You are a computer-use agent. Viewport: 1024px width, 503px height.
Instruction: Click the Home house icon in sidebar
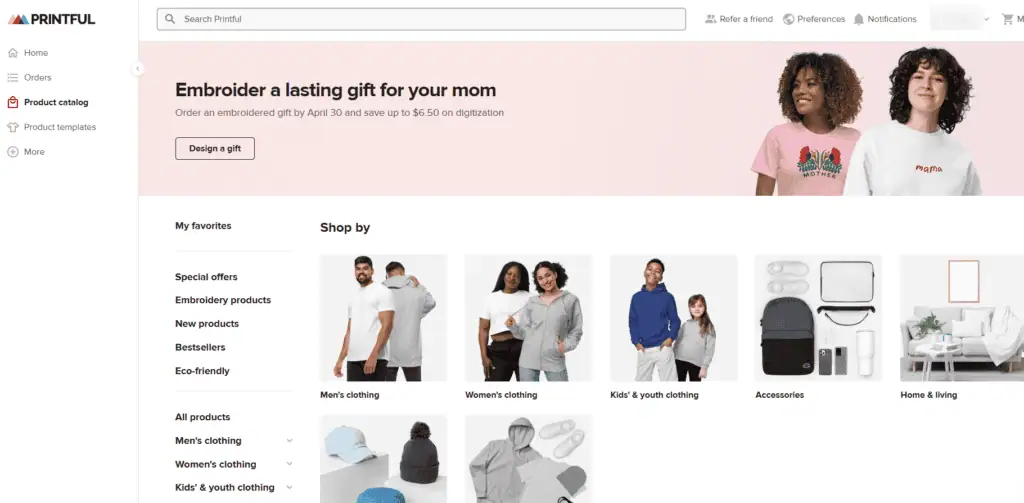[13, 53]
